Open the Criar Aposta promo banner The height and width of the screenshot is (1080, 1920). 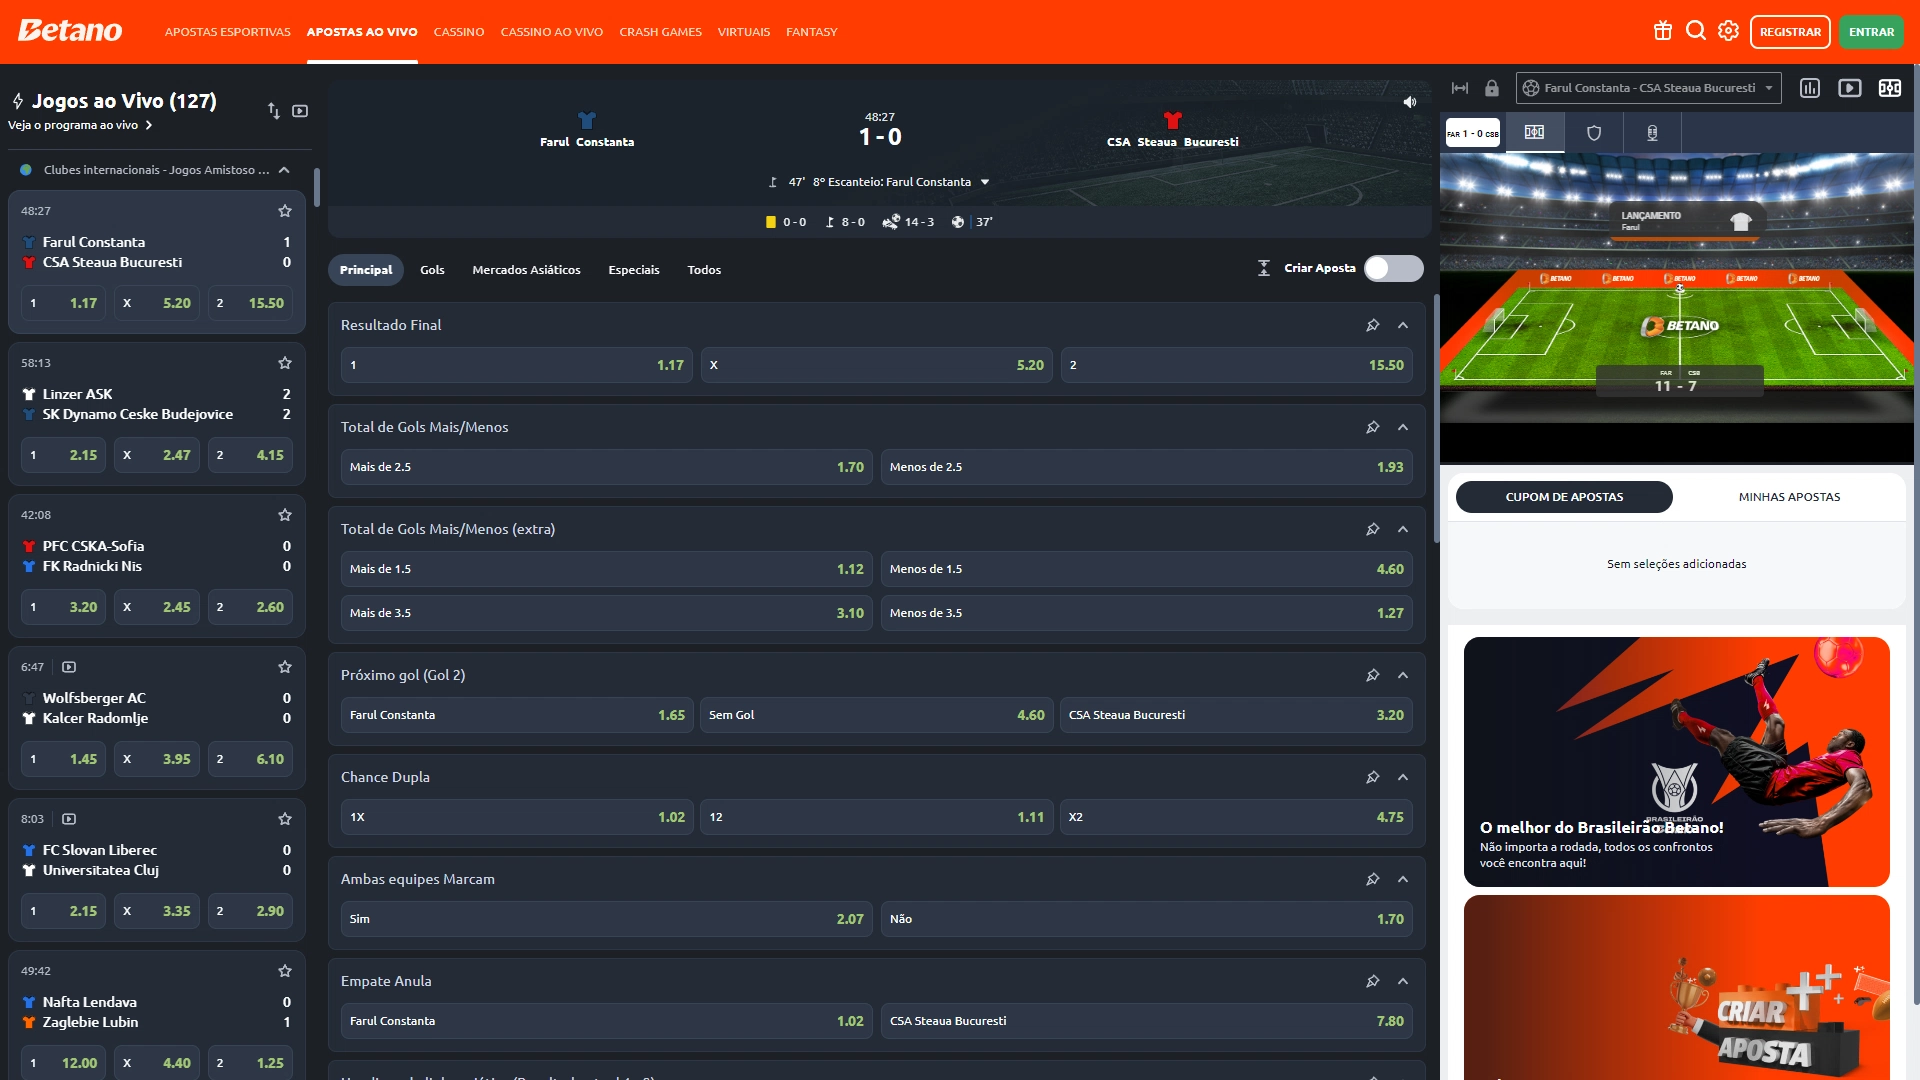(1677, 987)
